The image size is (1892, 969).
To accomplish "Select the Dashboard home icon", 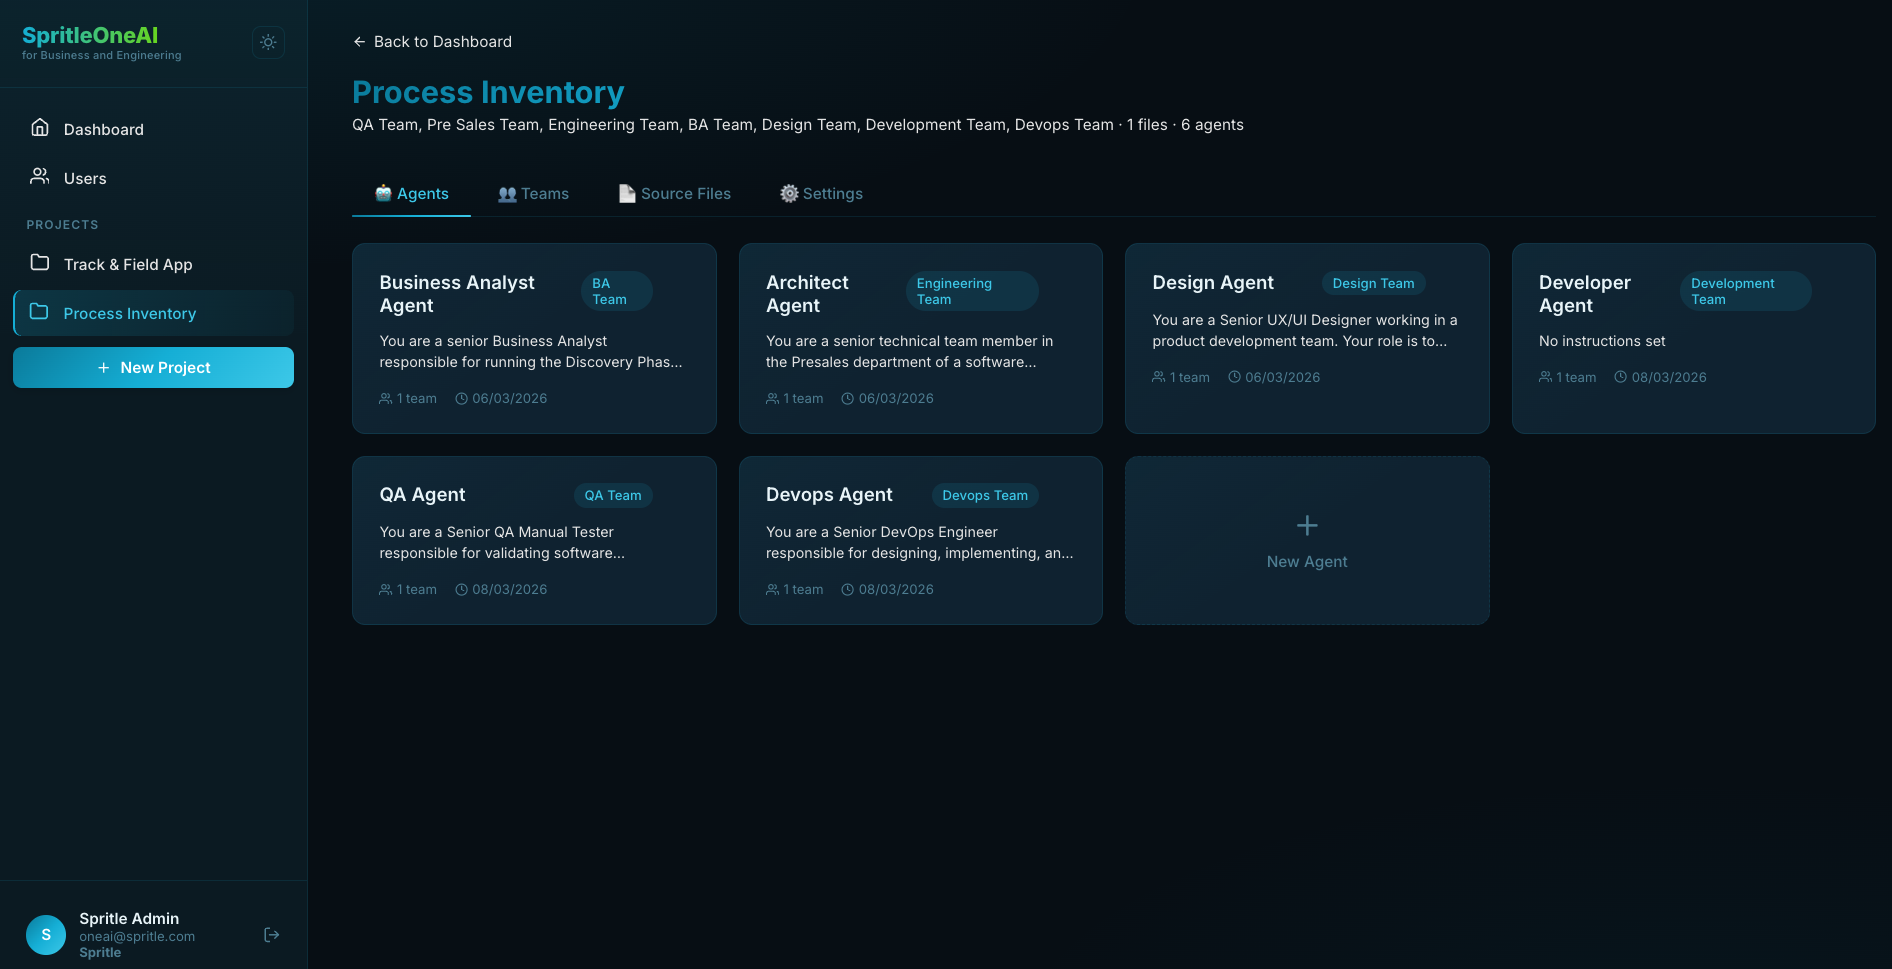I will (39, 128).
